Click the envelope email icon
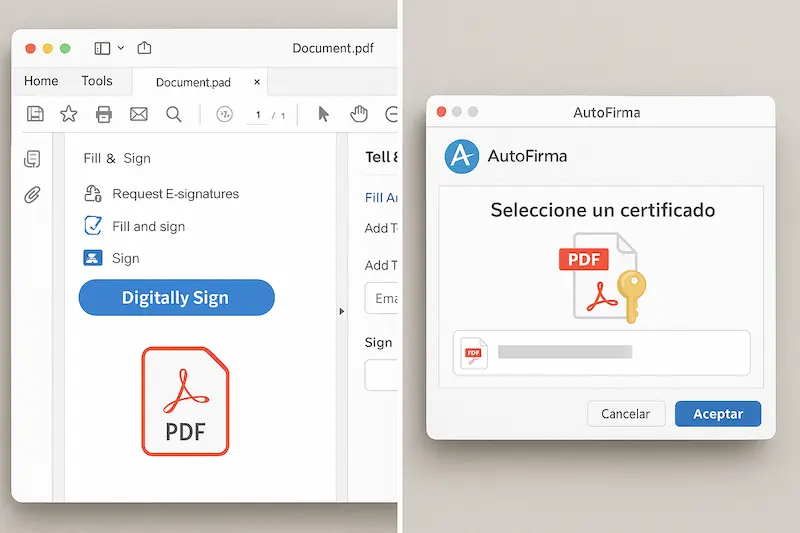800x533 pixels. click(139, 114)
